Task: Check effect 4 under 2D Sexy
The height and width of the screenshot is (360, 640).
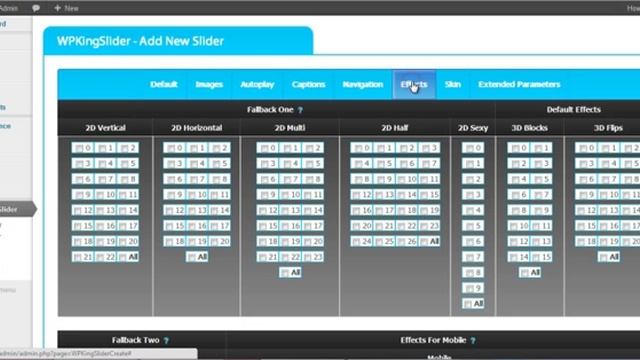Action: tap(470, 211)
